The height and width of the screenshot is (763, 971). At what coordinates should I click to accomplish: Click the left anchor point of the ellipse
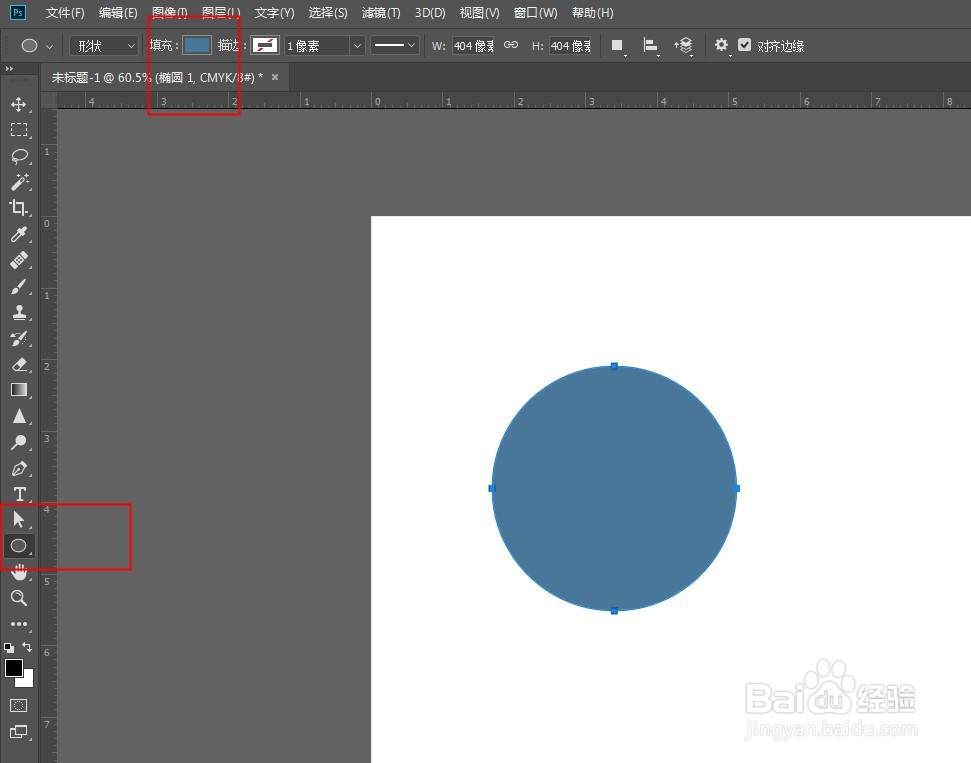[492, 488]
